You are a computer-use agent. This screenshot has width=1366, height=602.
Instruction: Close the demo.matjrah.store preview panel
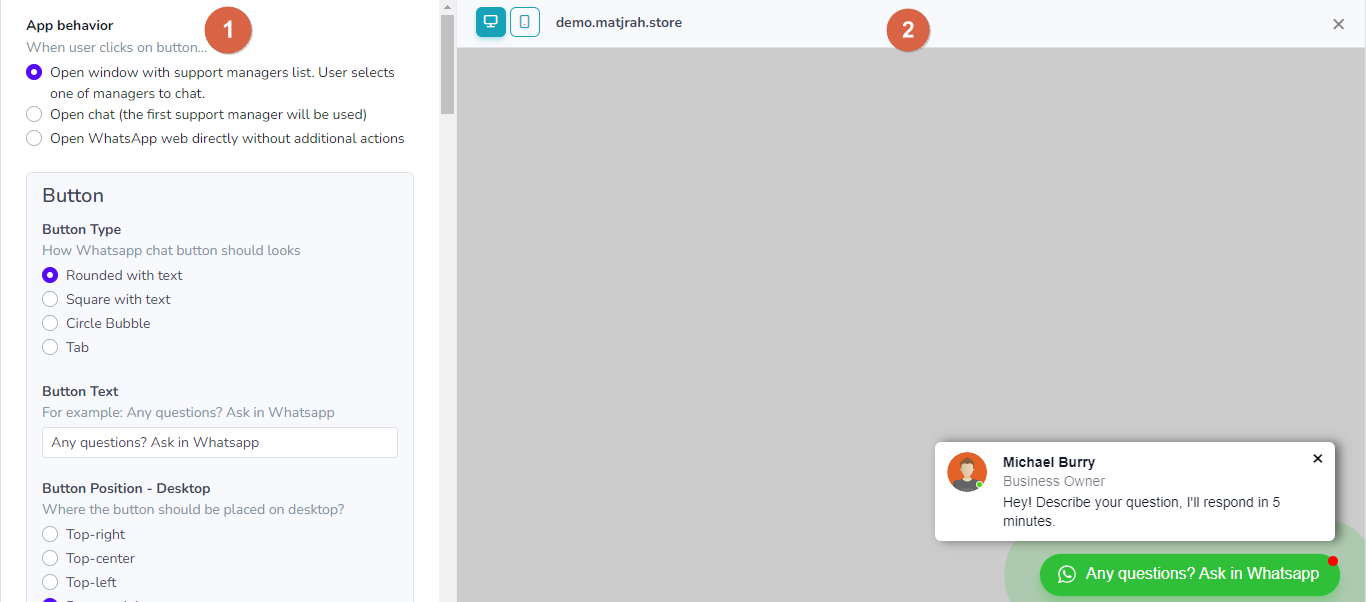pyautogui.click(x=1338, y=24)
